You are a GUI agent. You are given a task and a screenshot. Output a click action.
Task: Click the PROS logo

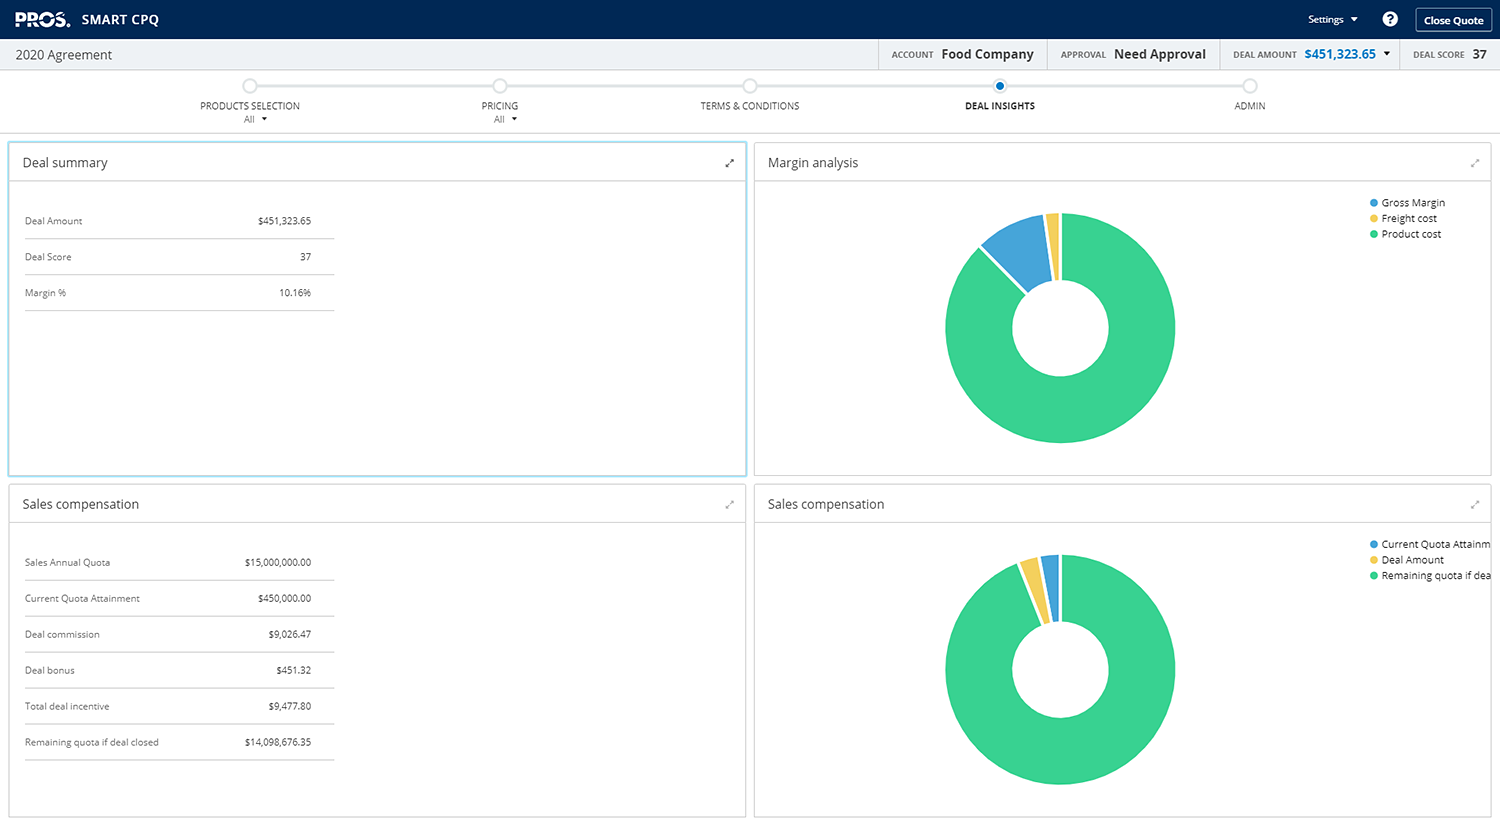click(42, 20)
